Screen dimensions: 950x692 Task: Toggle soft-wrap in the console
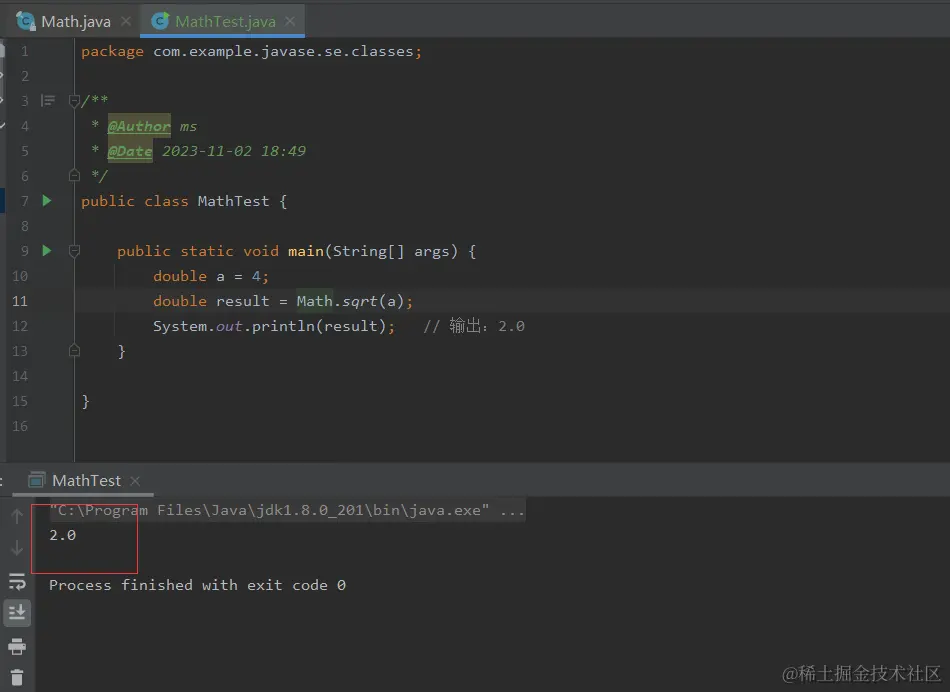pyautogui.click(x=17, y=581)
